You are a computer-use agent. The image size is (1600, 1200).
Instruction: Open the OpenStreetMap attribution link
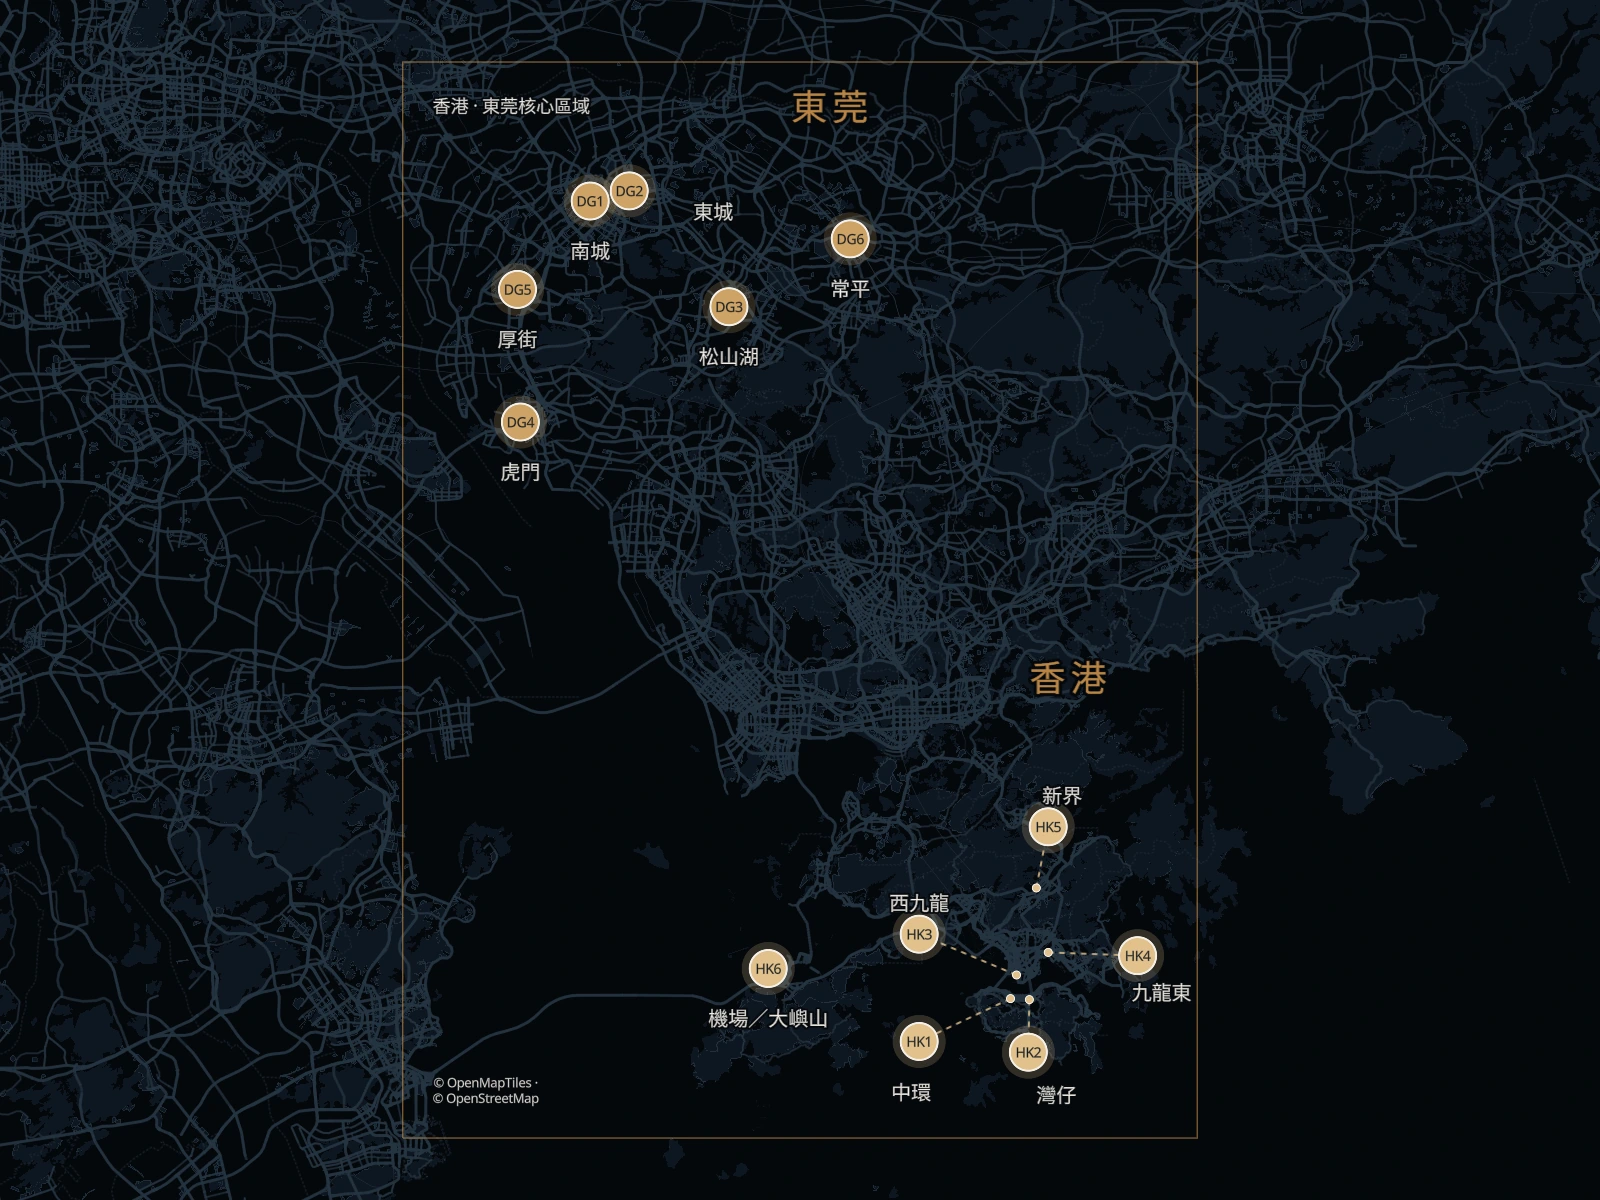(485, 1099)
